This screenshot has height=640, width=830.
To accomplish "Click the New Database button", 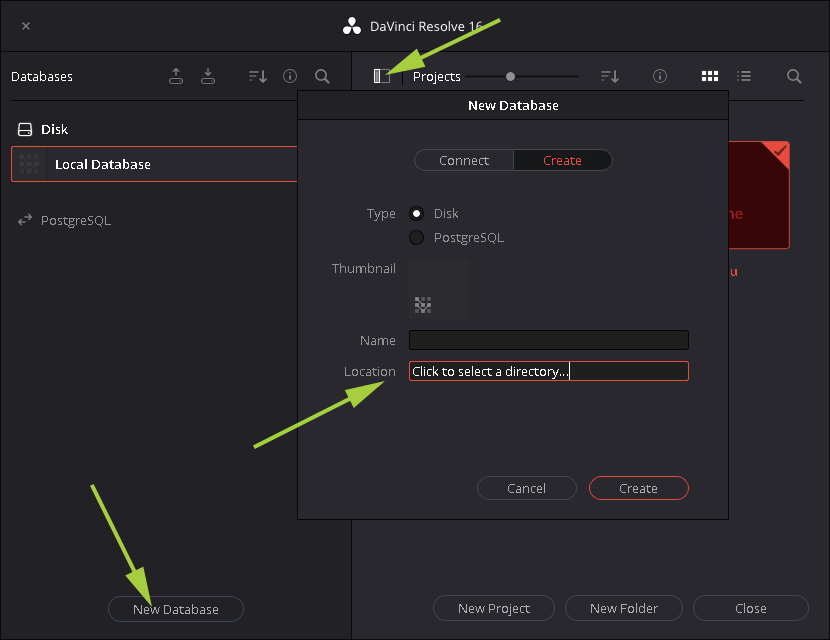I will (x=175, y=608).
